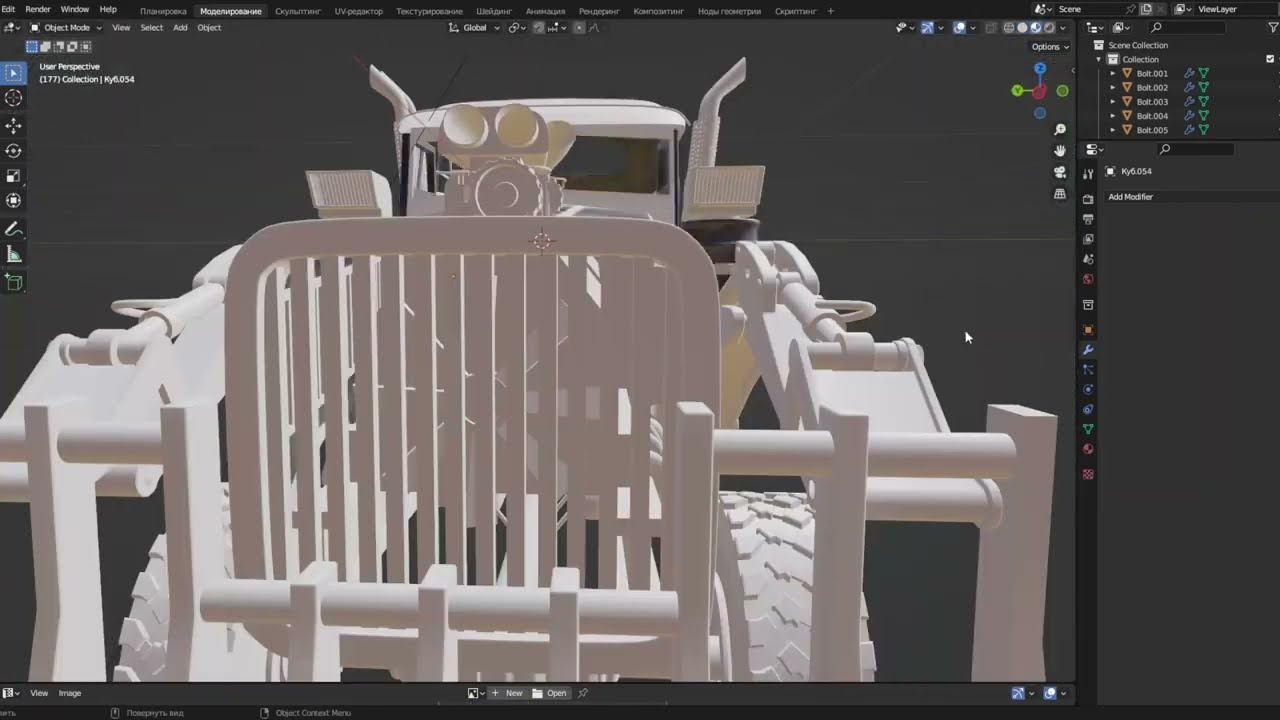The image size is (1280, 720).
Task: Collapse the Collection tree item
Action: click(x=1099, y=59)
